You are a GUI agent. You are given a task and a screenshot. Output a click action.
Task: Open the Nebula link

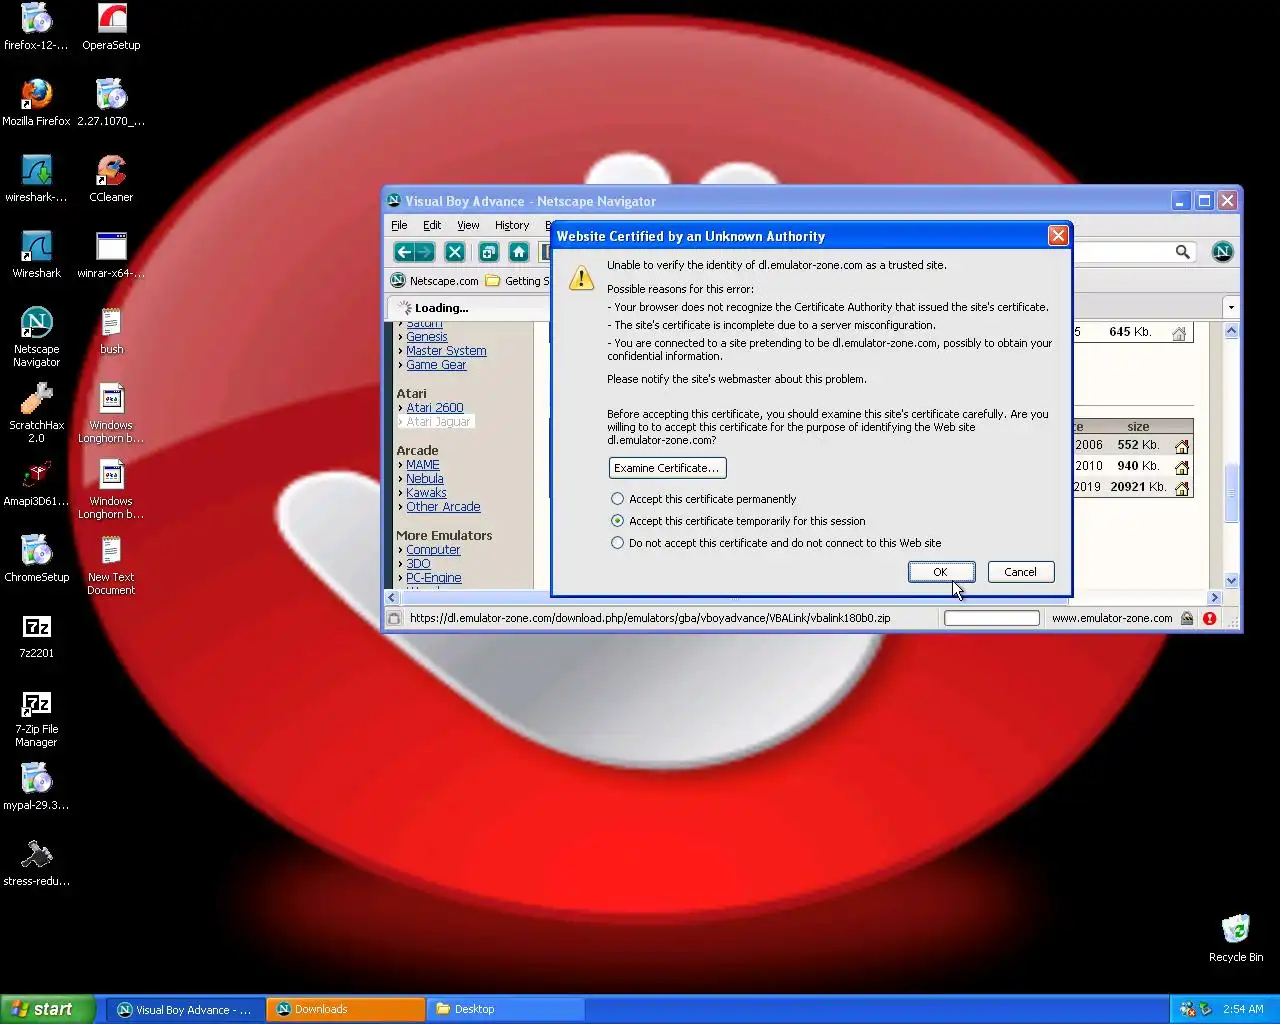click(x=425, y=479)
